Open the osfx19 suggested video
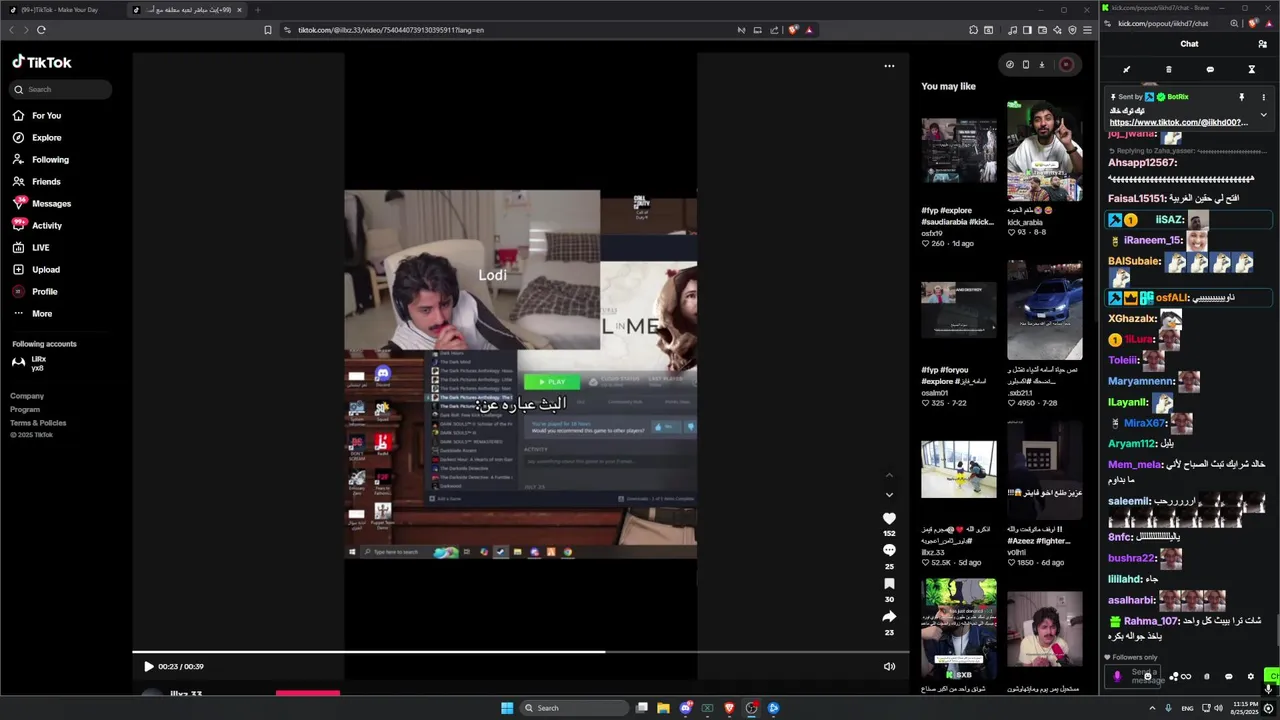 tap(959, 150)
